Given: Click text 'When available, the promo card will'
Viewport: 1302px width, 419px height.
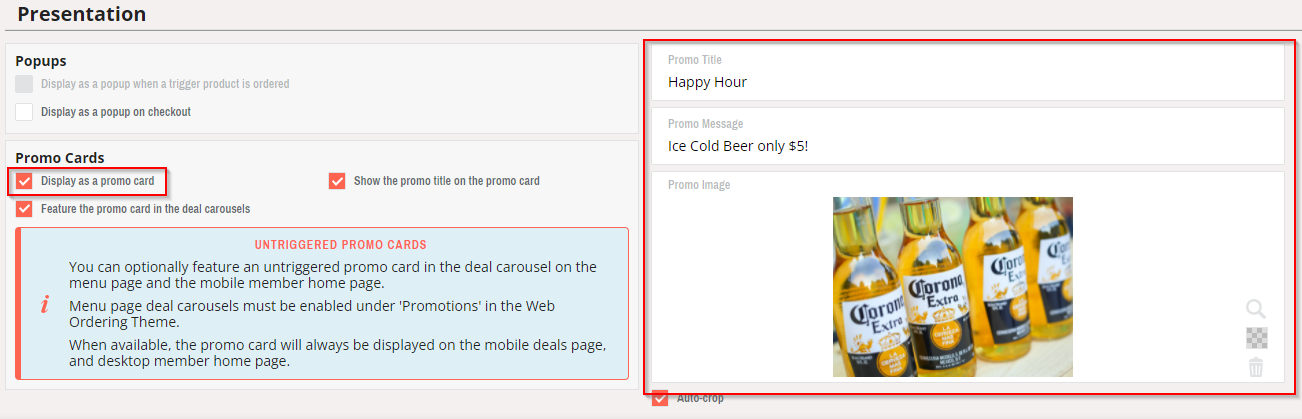Looking at the screenshot, I should click(x=337, y=353).
